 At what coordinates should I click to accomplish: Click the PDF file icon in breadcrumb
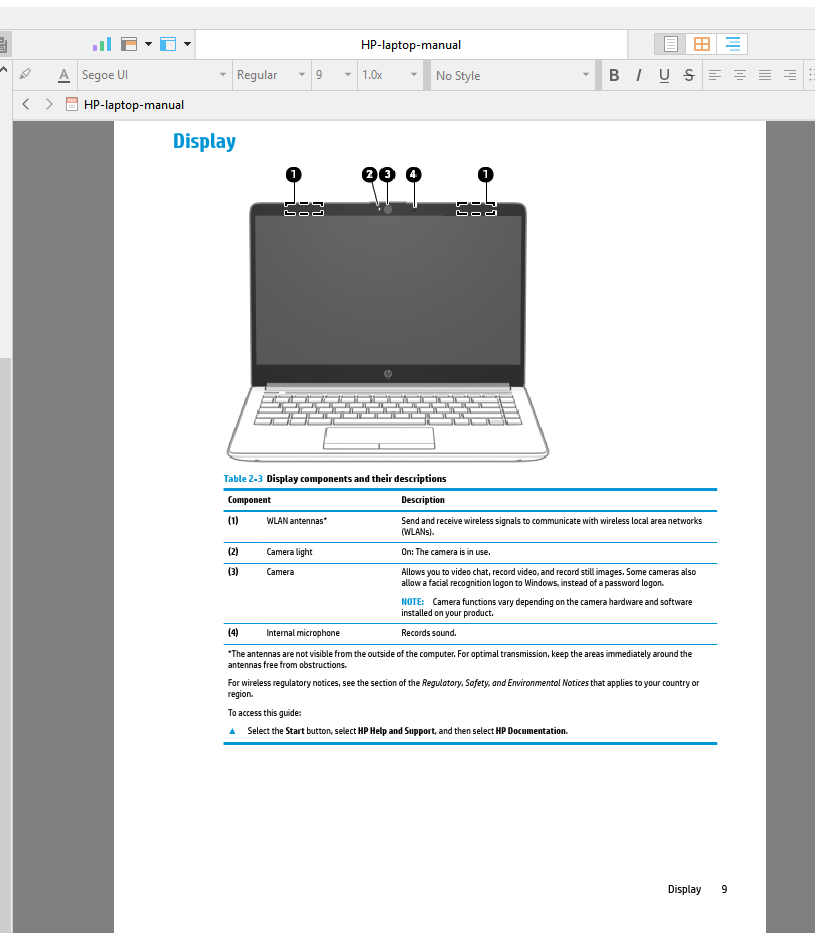click(71, 104)
